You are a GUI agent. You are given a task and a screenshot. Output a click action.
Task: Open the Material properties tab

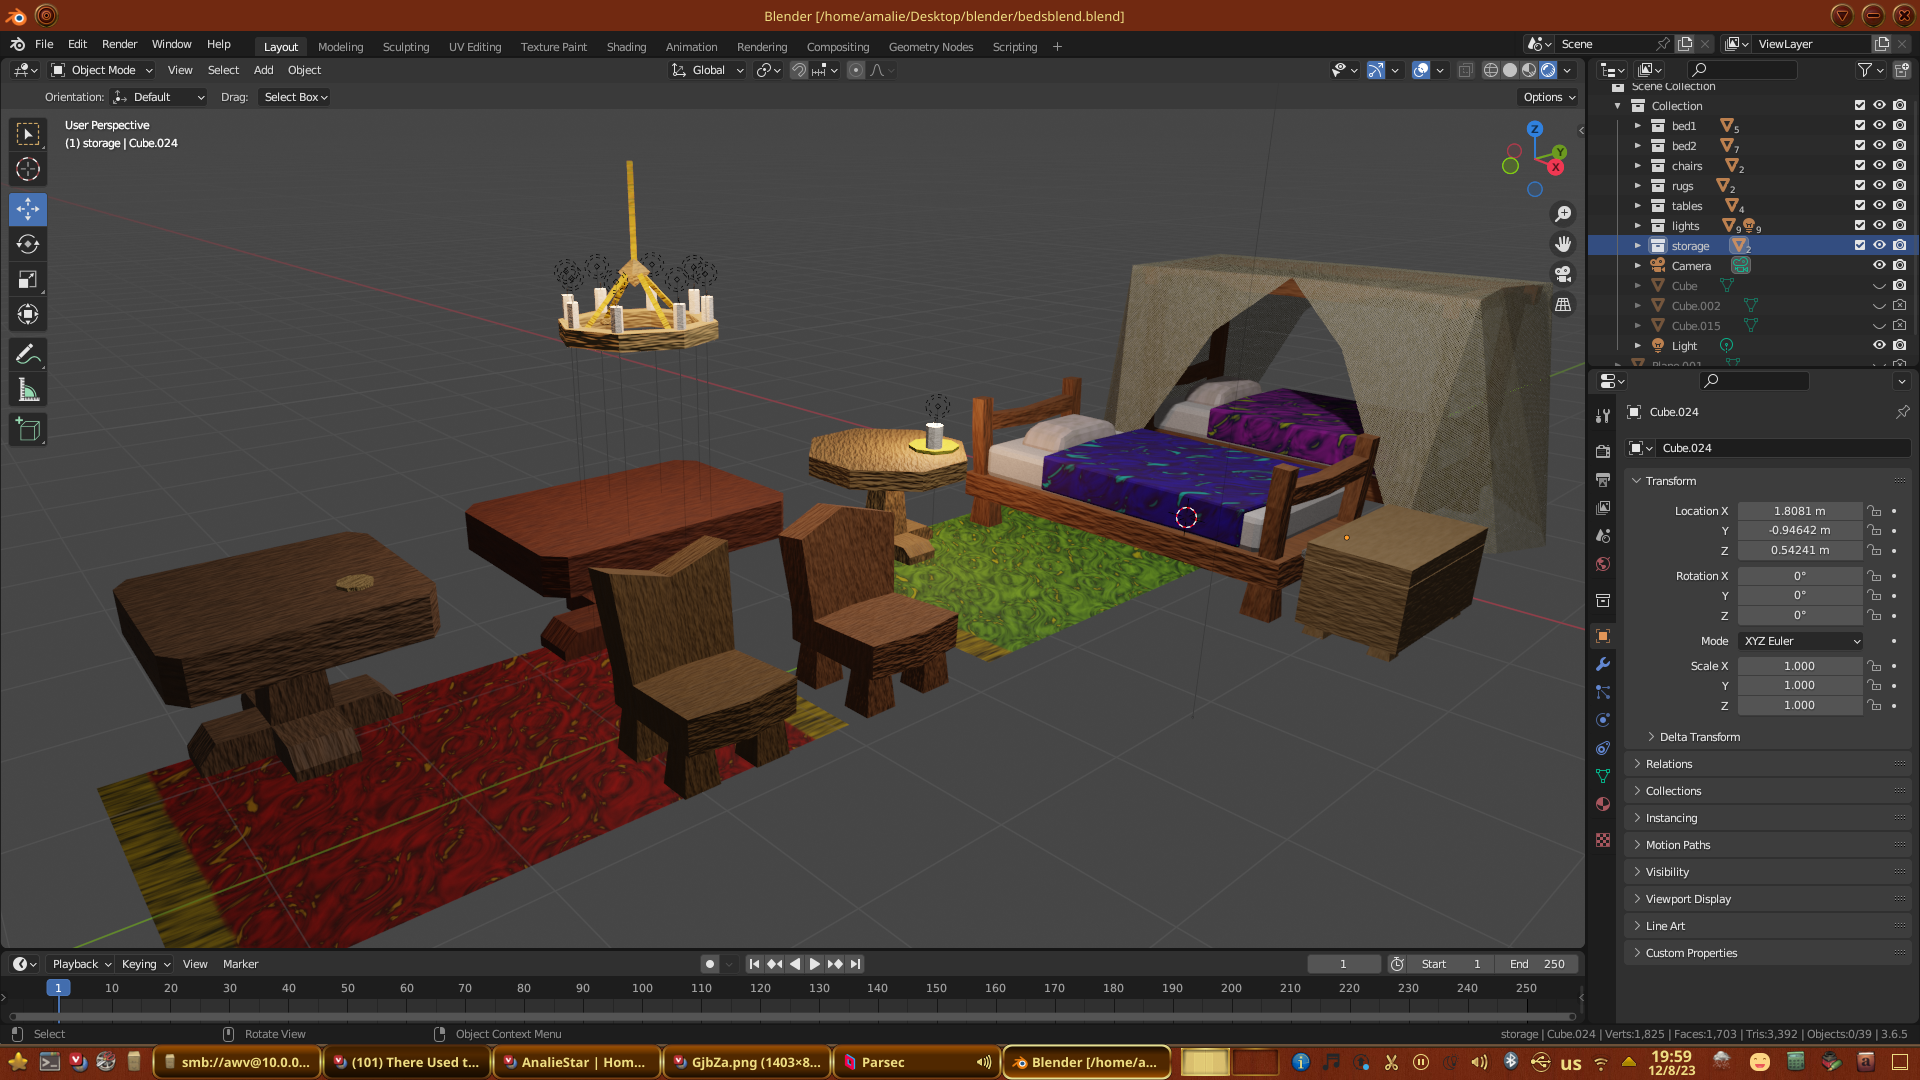coord(1603,804)
